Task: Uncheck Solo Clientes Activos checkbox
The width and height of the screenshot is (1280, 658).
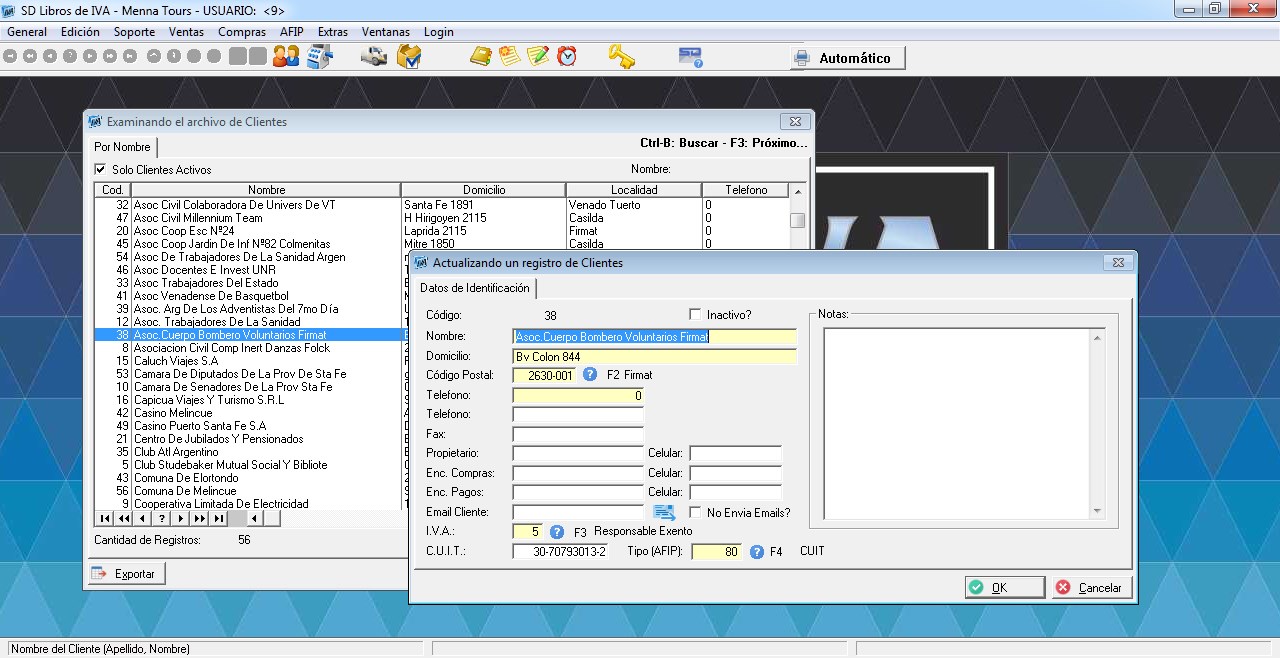Action: [x=100, y=170]
